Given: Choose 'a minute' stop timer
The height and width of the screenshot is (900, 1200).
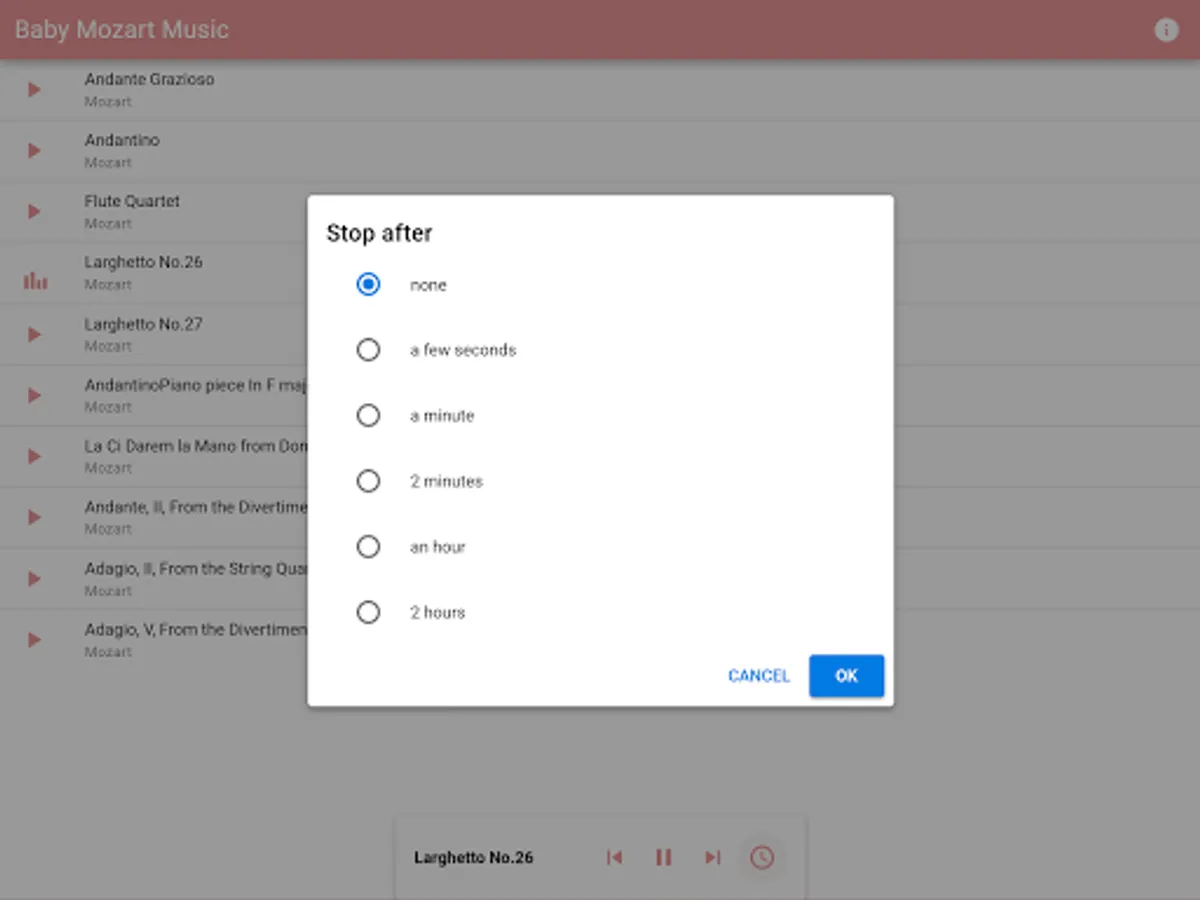Looking at the screenshot, I should [369, 416].
